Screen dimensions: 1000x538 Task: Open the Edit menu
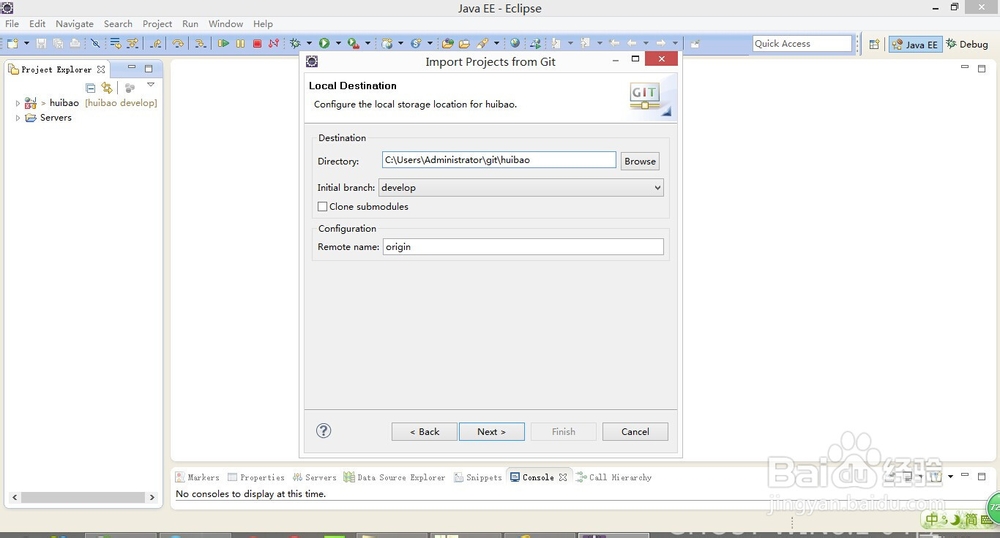click(x=37, y=24)
